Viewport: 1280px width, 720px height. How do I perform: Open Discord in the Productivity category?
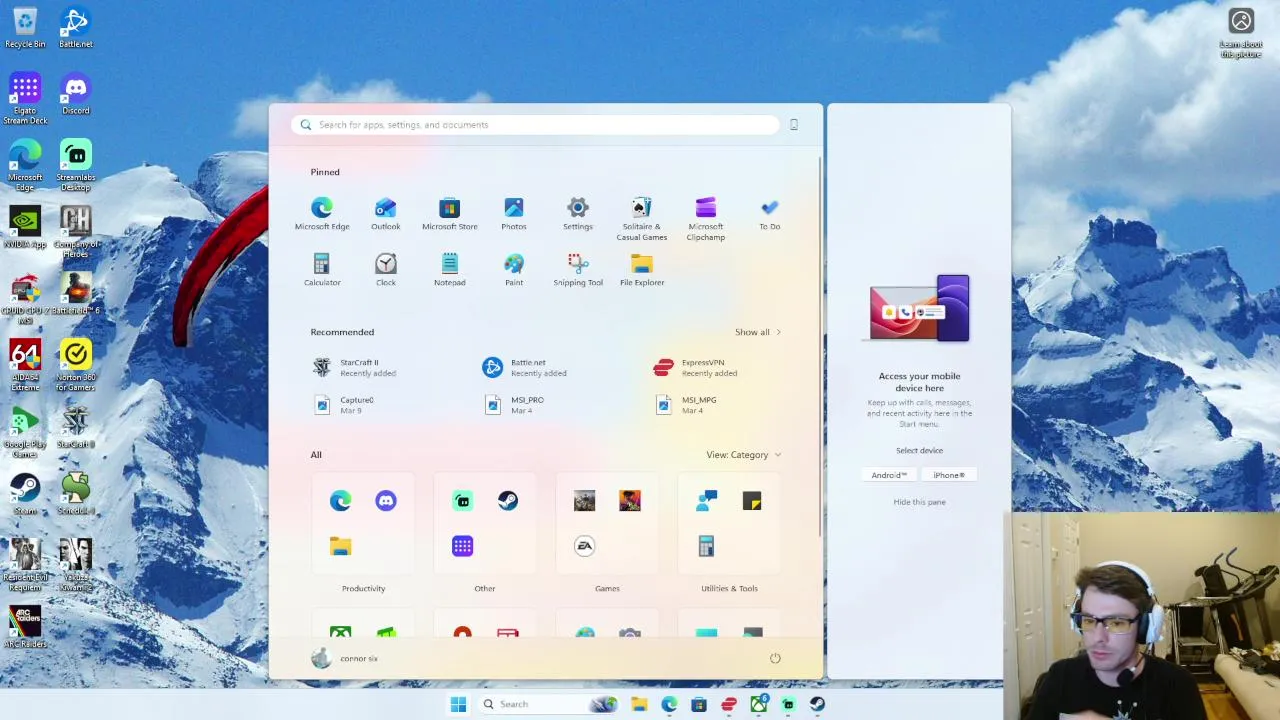click(x=386, y=501)
